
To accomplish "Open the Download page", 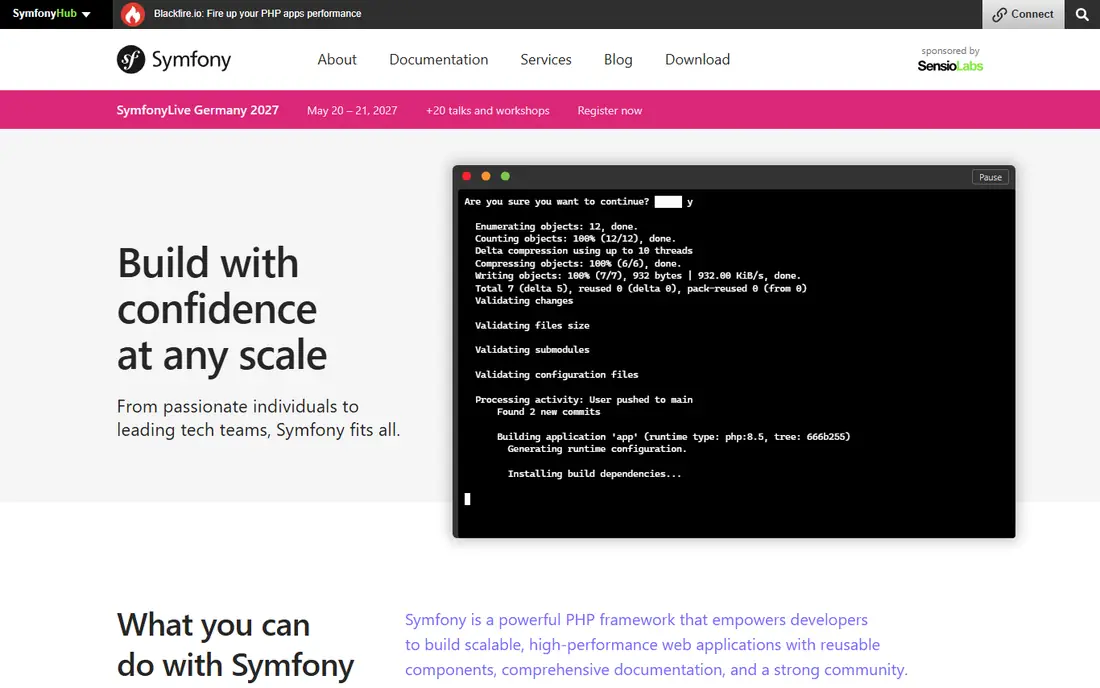I will (697, 60).
